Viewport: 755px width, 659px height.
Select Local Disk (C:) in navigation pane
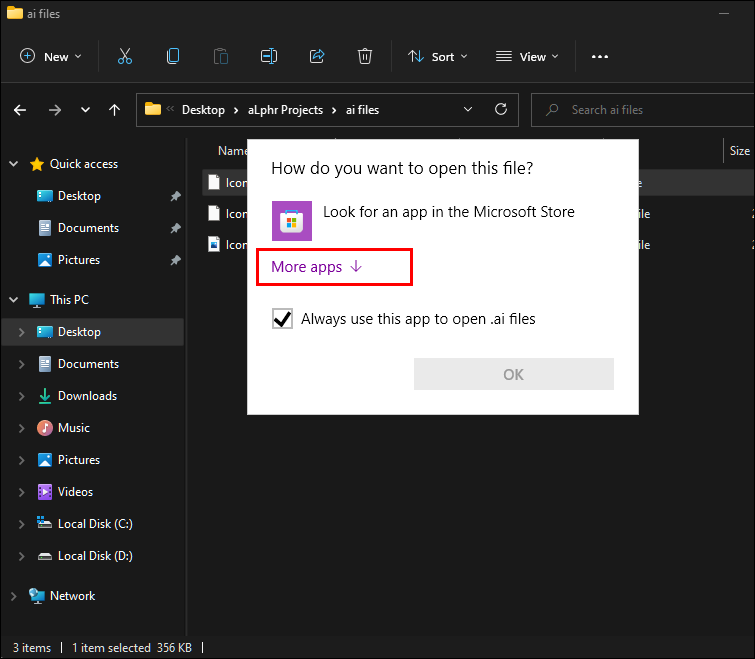click(94, 524)
